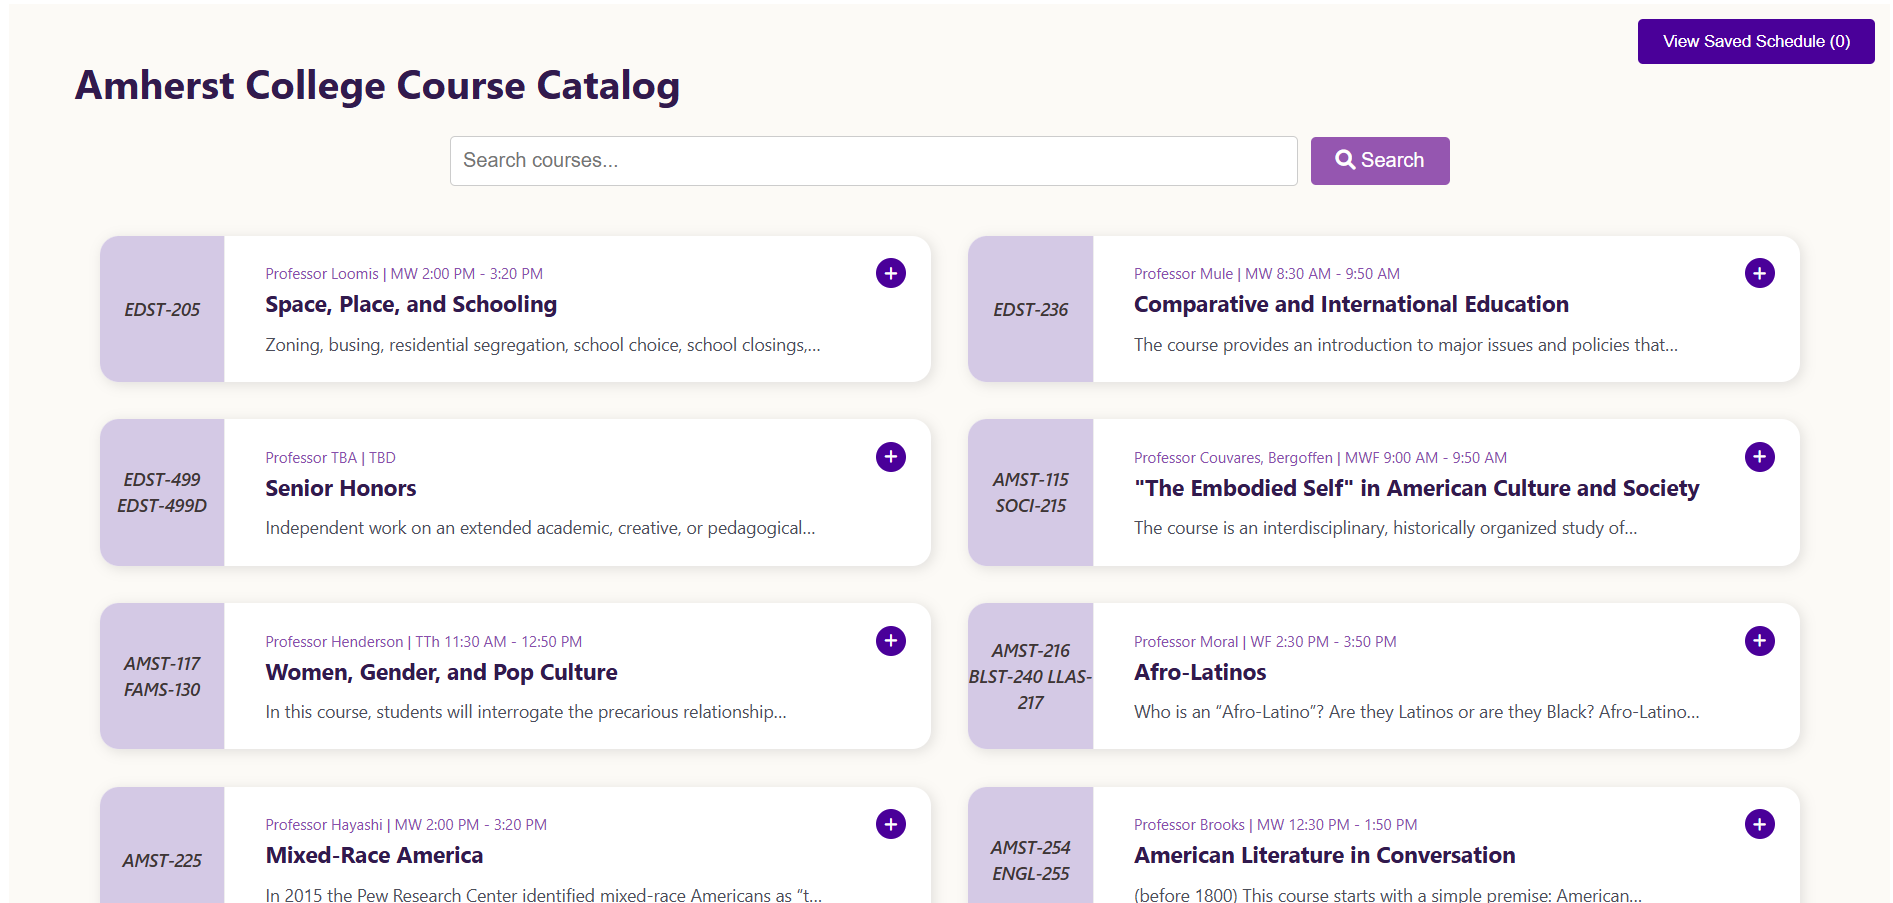Open the View Saved Schedule page
The height and width of the screenshot is (903, 1893).
(x=1755, y=41)
